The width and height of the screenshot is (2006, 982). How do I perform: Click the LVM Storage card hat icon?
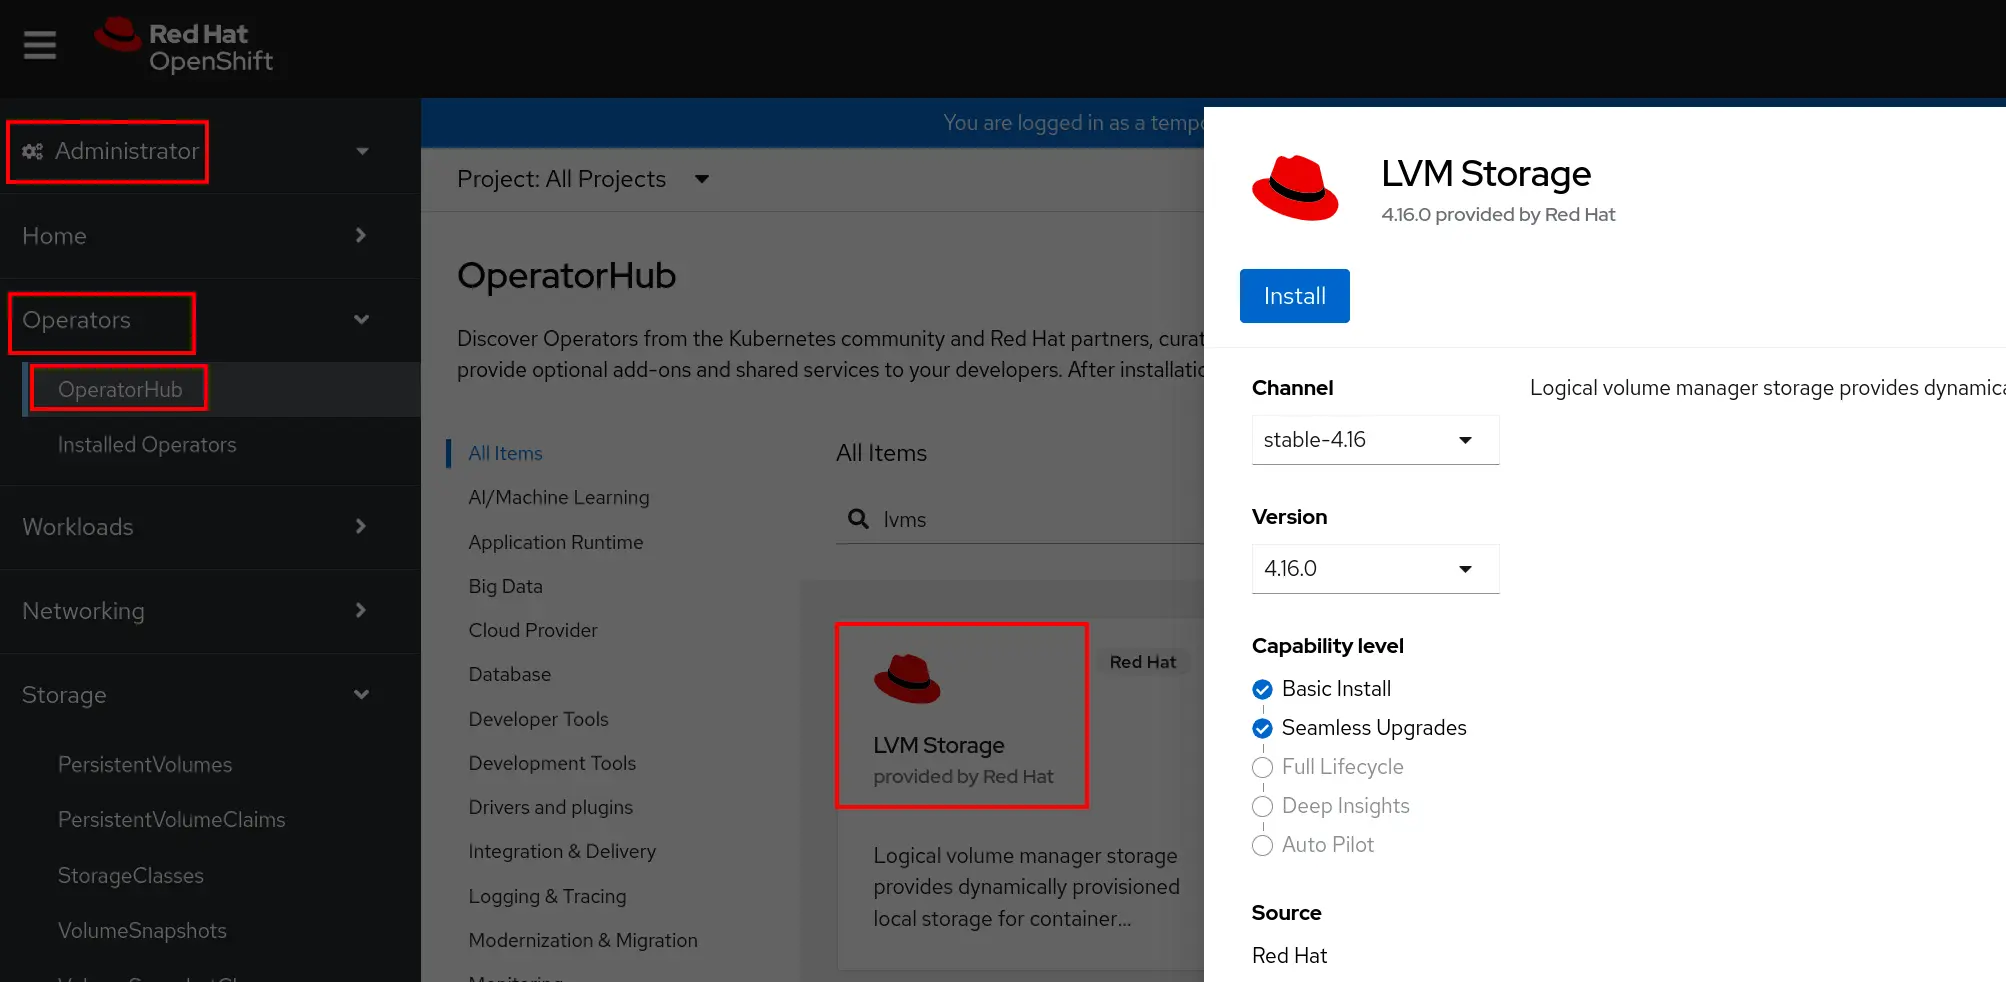(x=907, y=680)
